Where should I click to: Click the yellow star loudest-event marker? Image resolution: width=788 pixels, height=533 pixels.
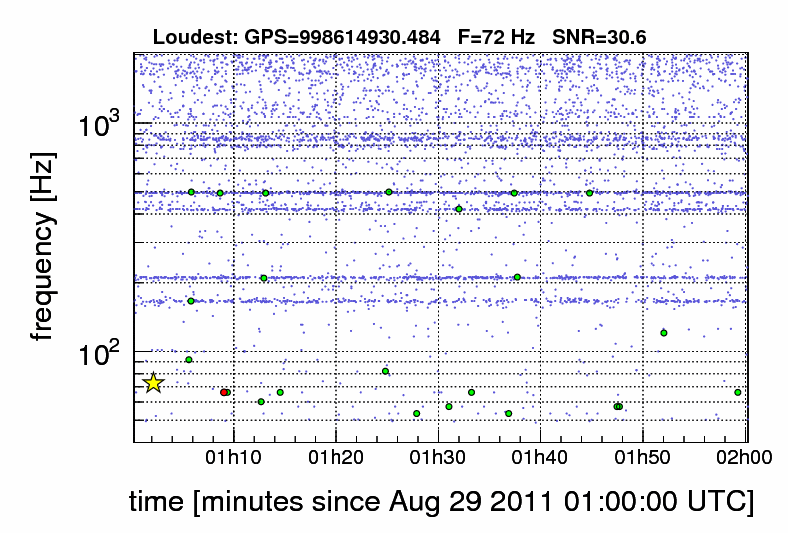[x=153, y=383]
